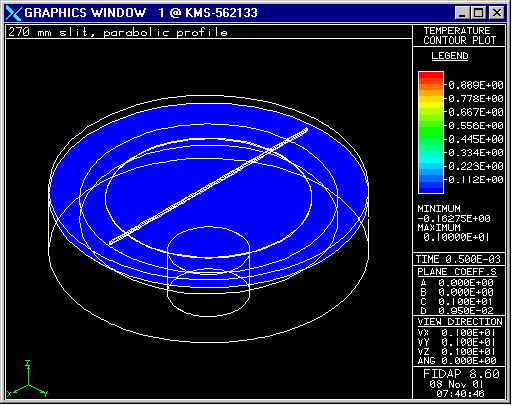Screen dimensions: 512x405
Task: Click the diagonal slit line in the plot
Action: [x=209, y=186]
